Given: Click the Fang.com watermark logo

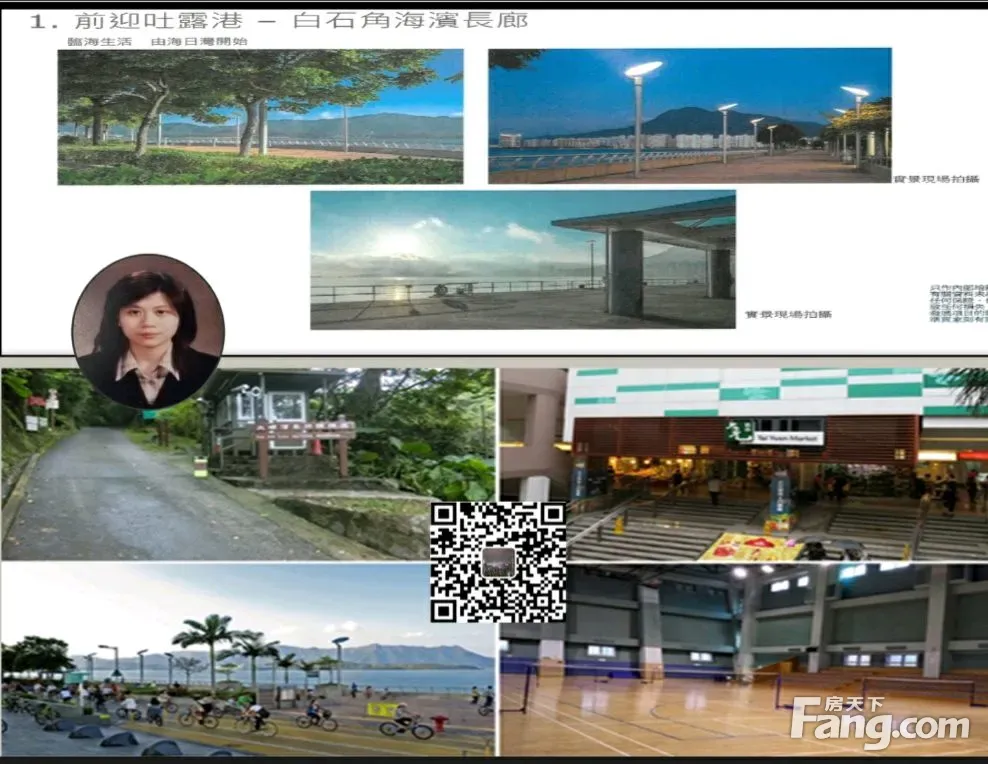Looking at the screenshot, I should pos(882,723).
